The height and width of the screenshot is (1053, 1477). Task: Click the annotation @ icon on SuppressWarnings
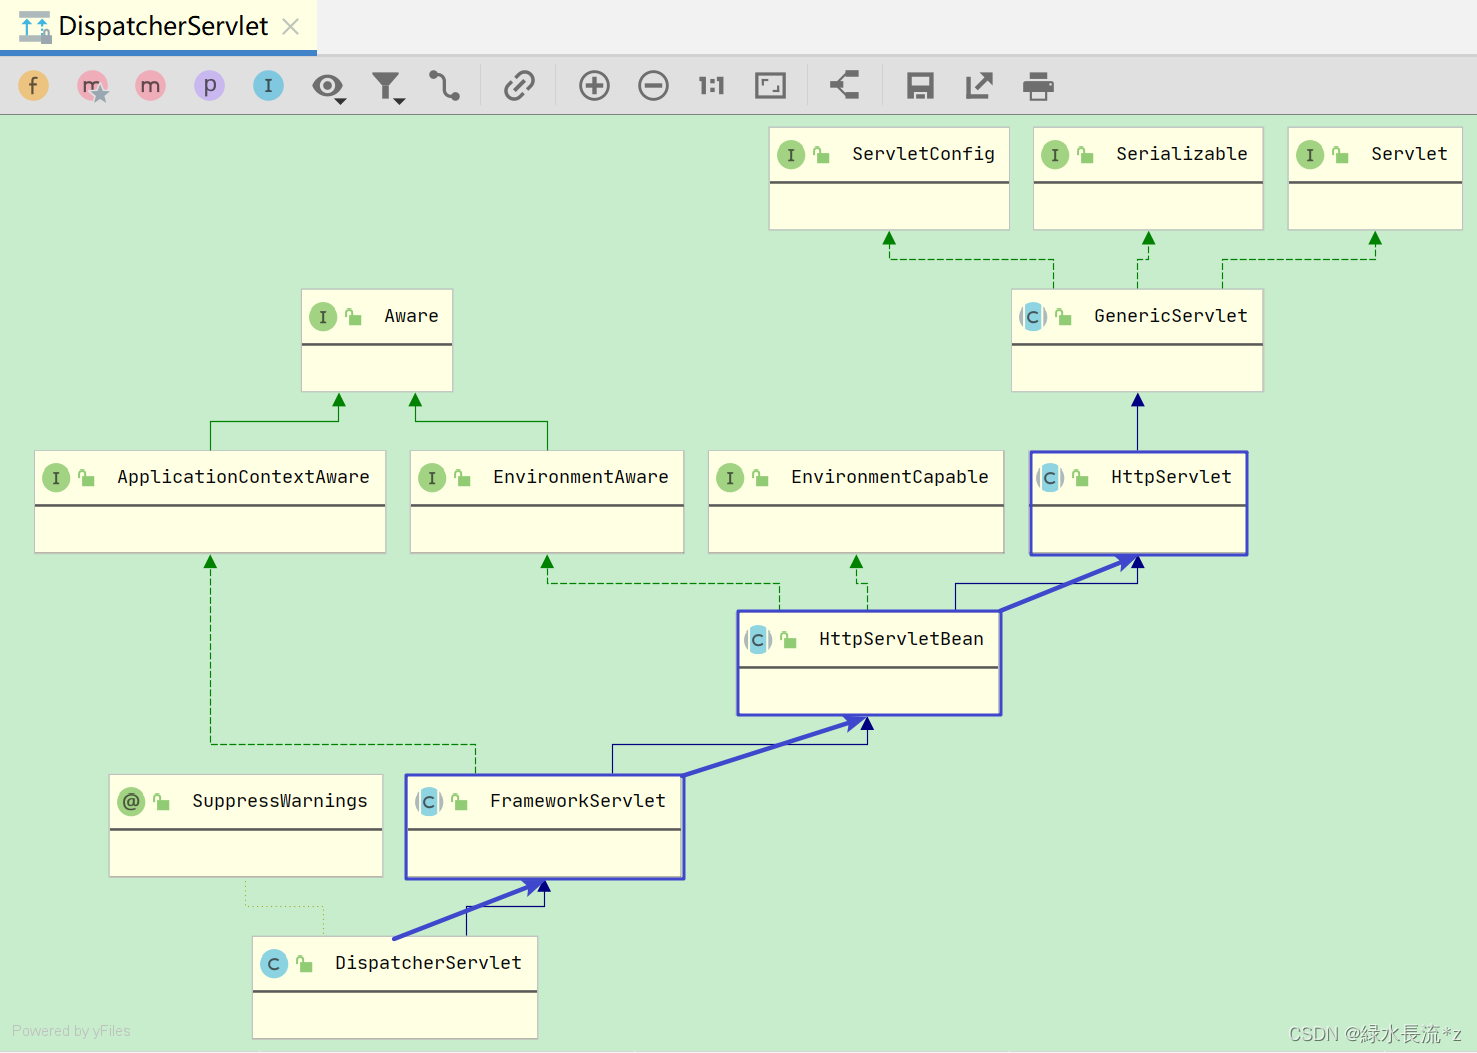coord(131,802)
